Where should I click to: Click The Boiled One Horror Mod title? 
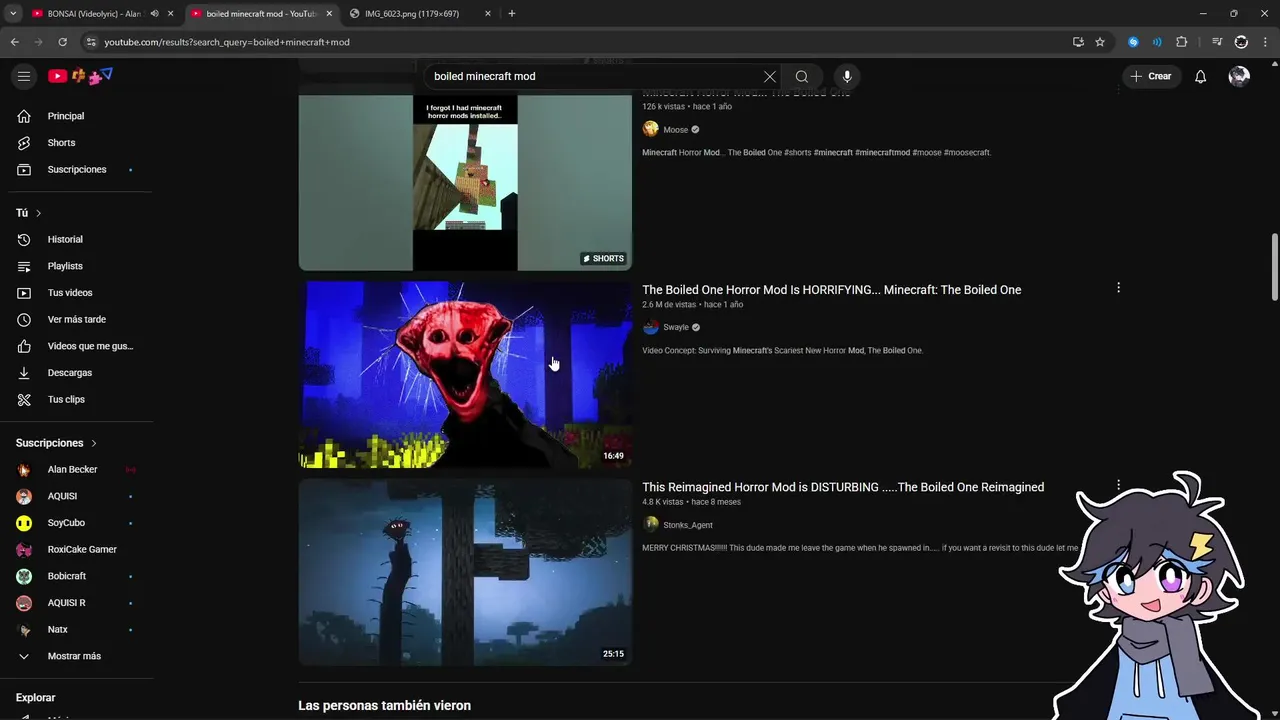click(831, 290)
